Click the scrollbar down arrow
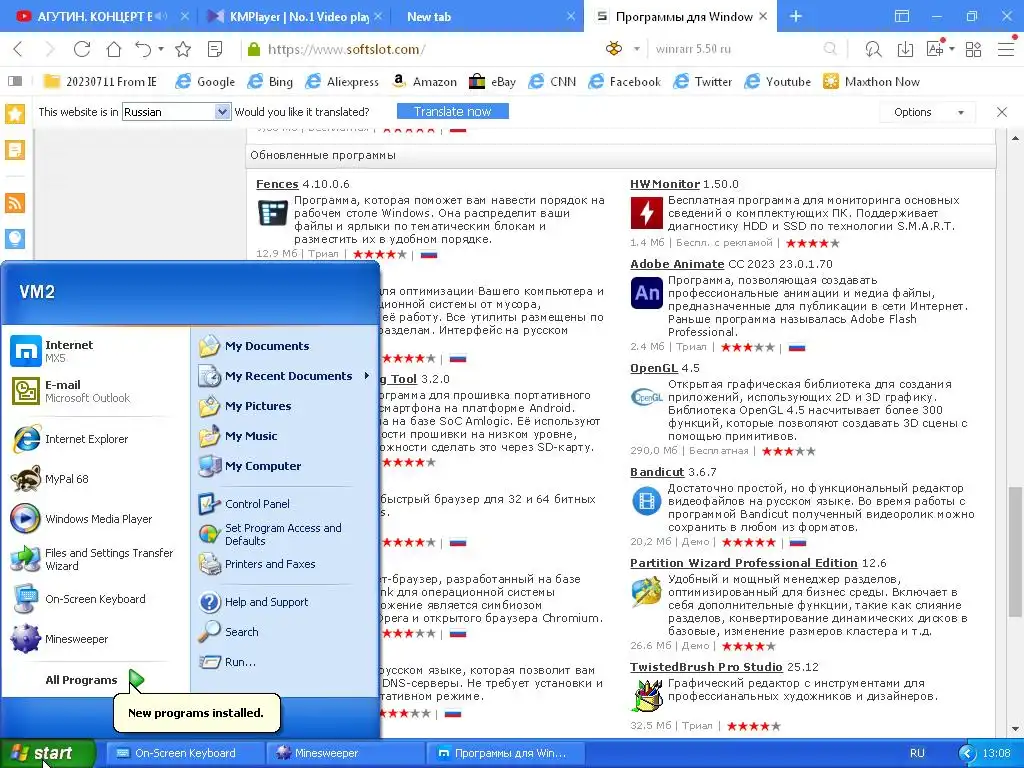Image resolution: width=1024 pixels, height=768 pixels. [x=1015, y=729]
